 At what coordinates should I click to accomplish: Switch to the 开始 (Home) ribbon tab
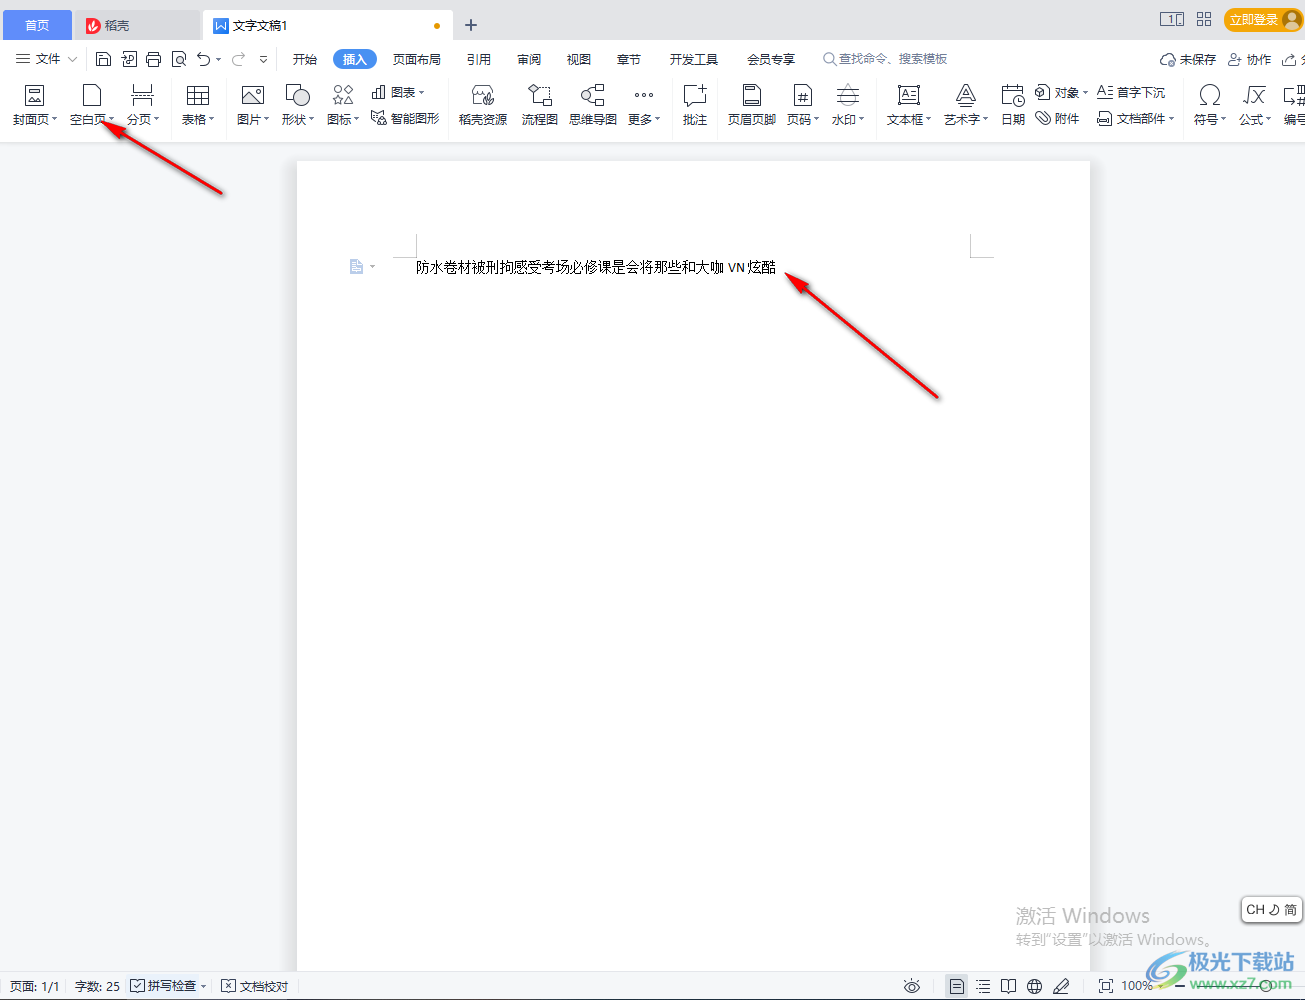[305, 59]
